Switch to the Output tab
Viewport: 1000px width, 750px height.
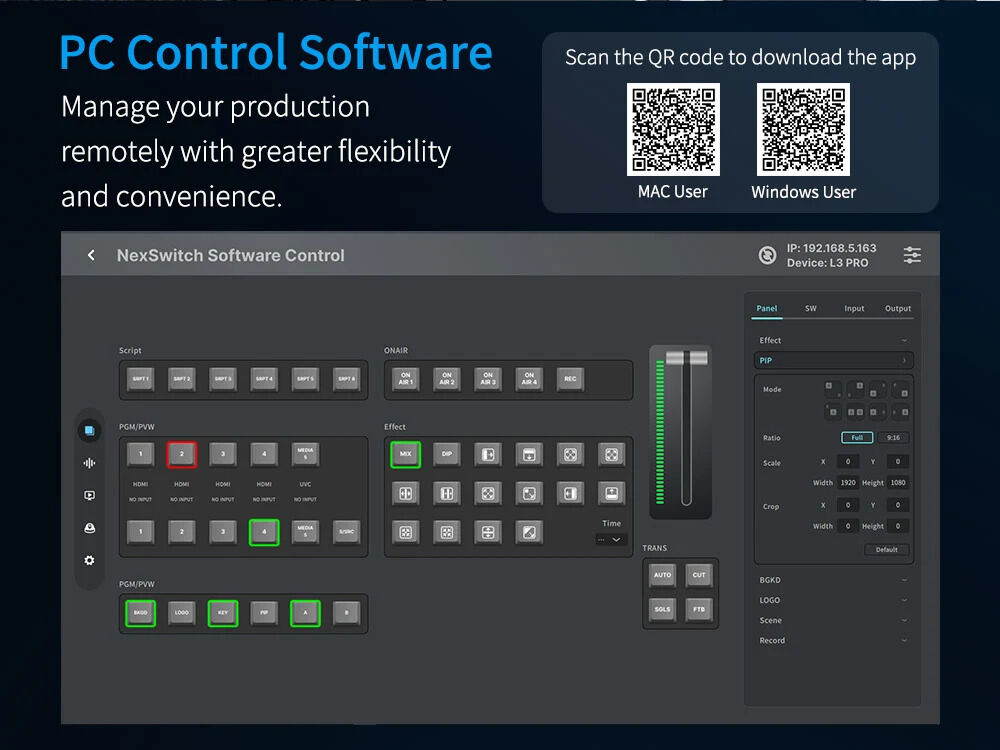pos(897,309)
